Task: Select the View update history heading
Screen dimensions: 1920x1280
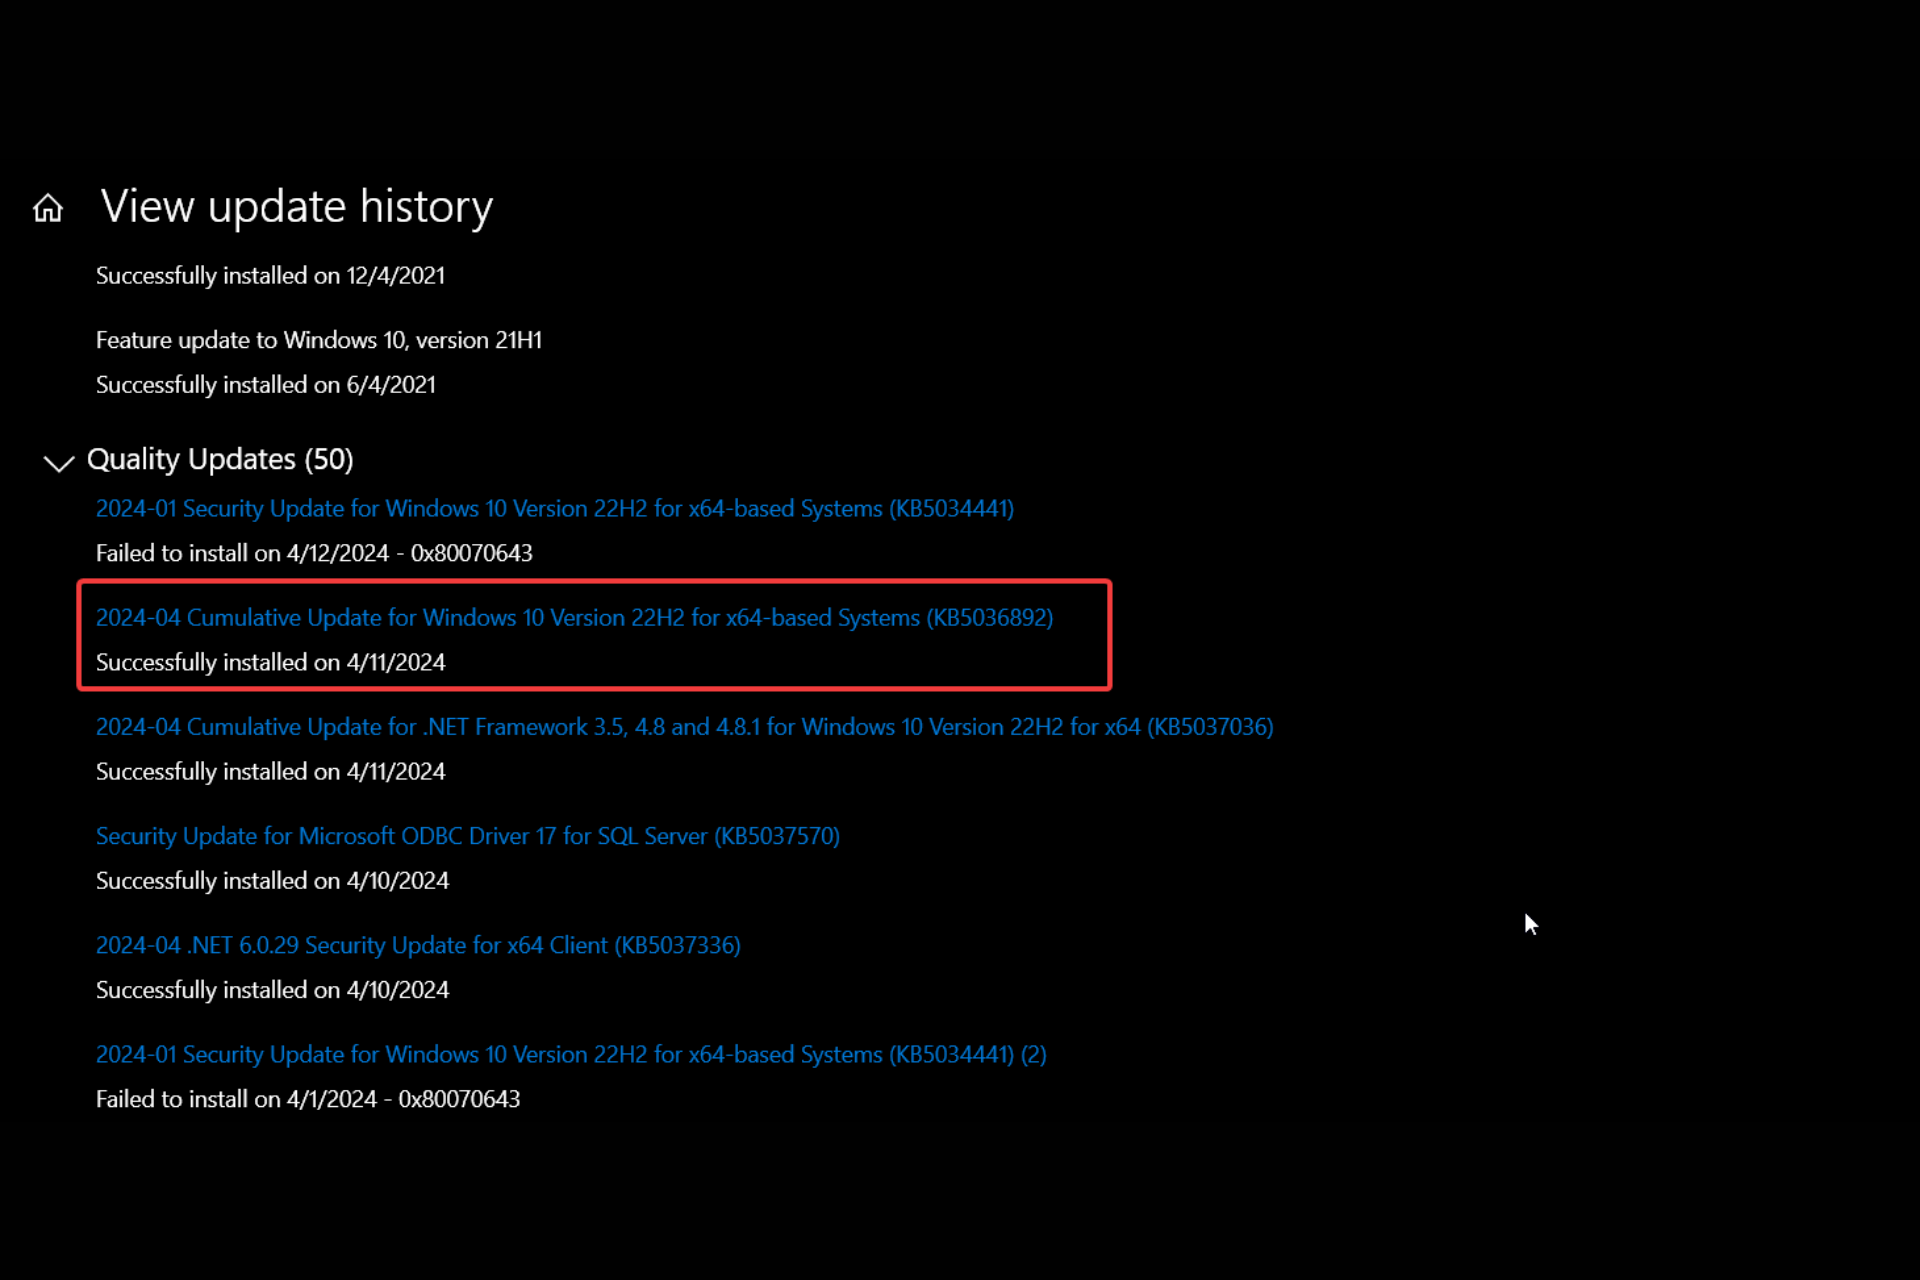Action: (296, 206)
